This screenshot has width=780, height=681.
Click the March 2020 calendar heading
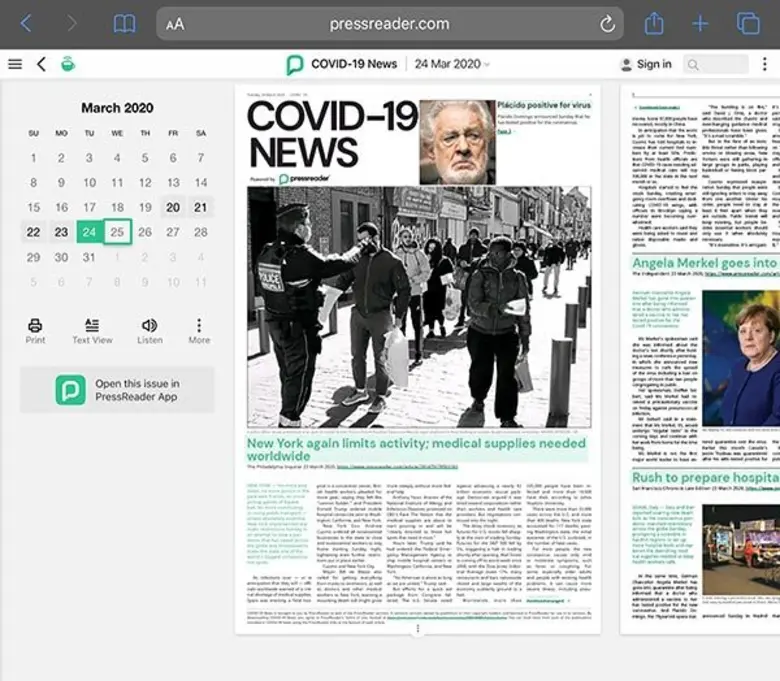[x=117, y=108]
